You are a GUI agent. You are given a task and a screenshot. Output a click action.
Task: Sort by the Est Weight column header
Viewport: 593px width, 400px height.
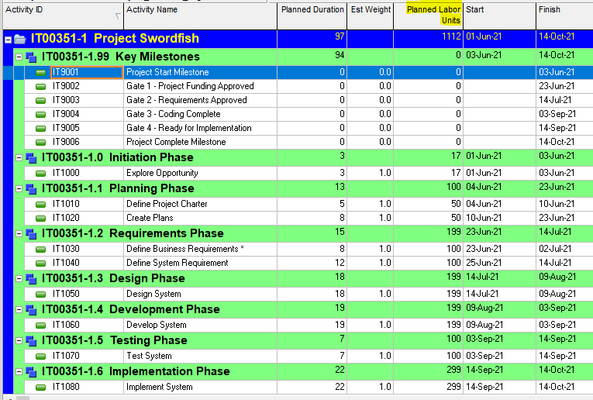[x=370, y=16]
